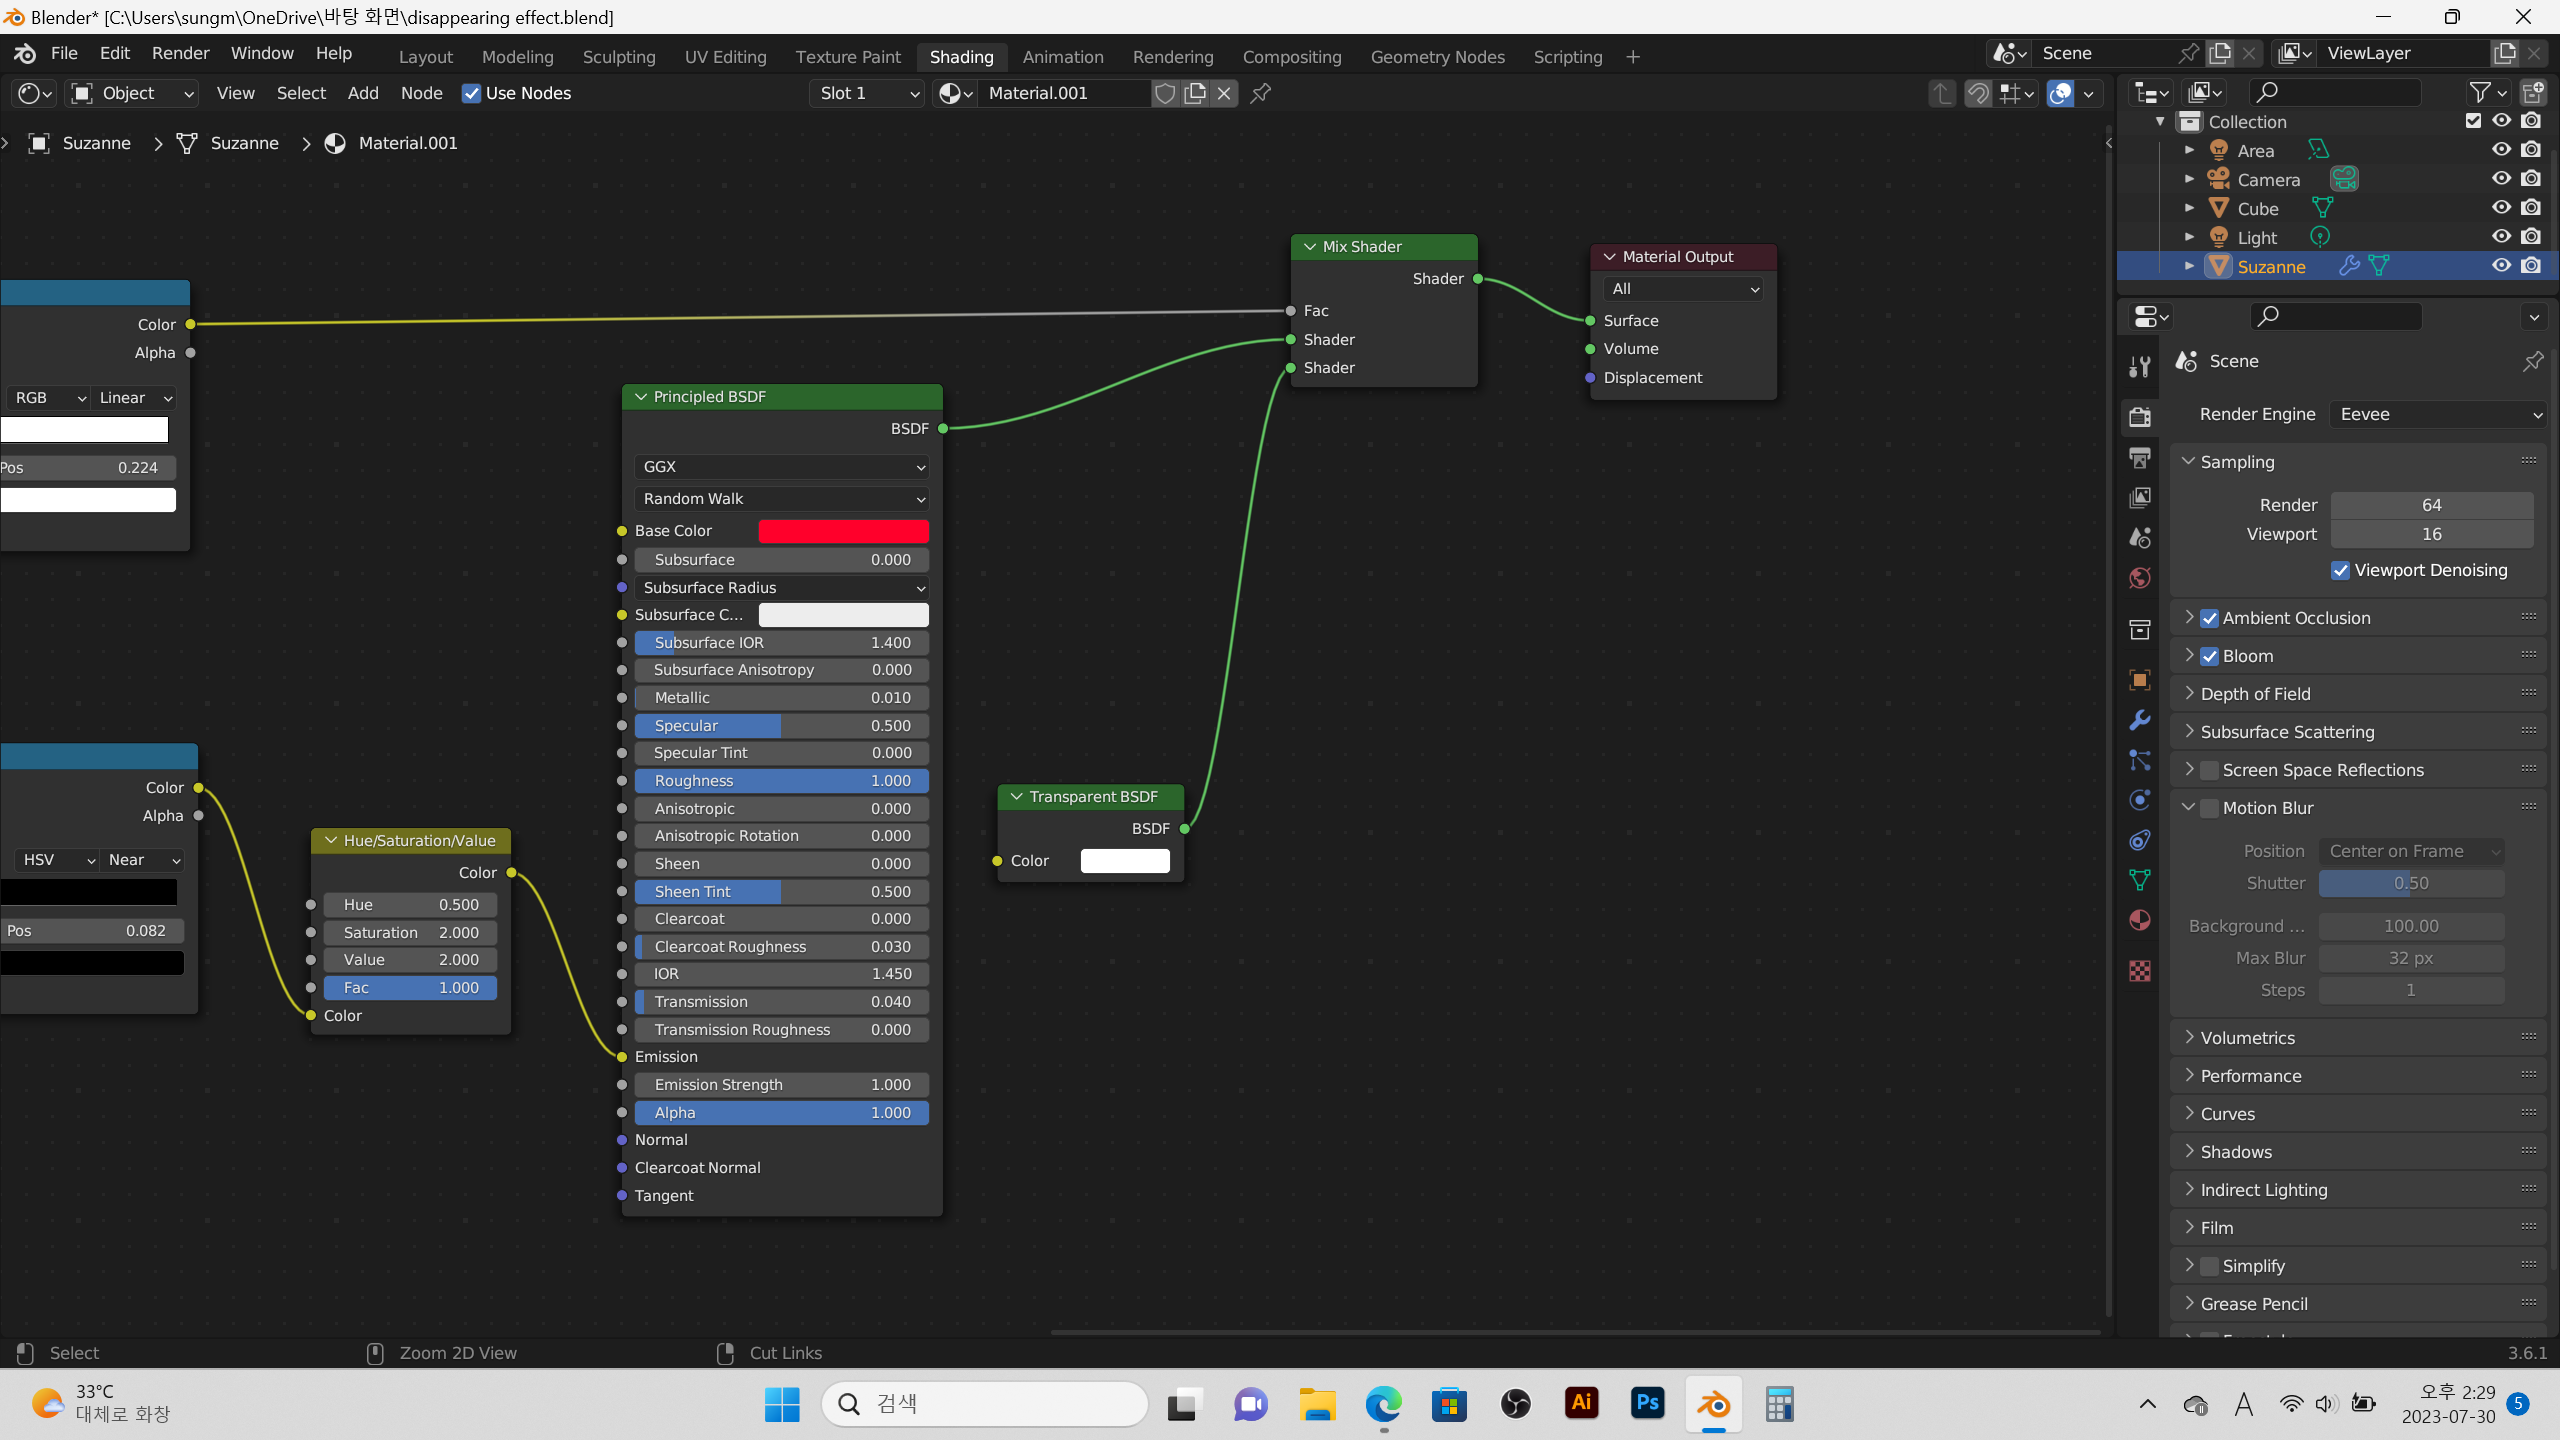This screenshot has height=1440, width=2560.
Task: Click the red Base Color swatch
Action: pyautogui.click(x=843, y=531)
